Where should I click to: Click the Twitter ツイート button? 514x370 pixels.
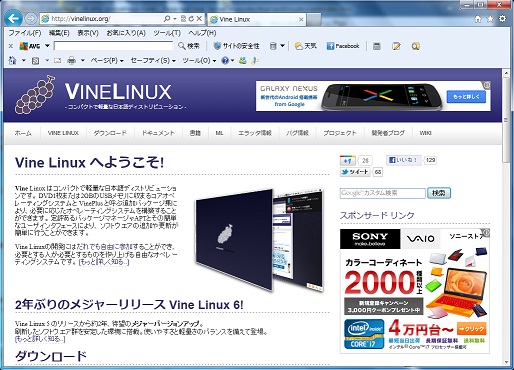pos(355,172)
